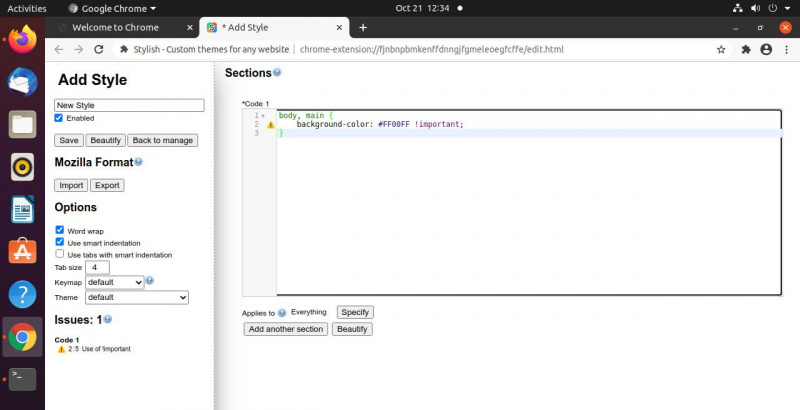Go back using browser back arrow

point(59,49)
